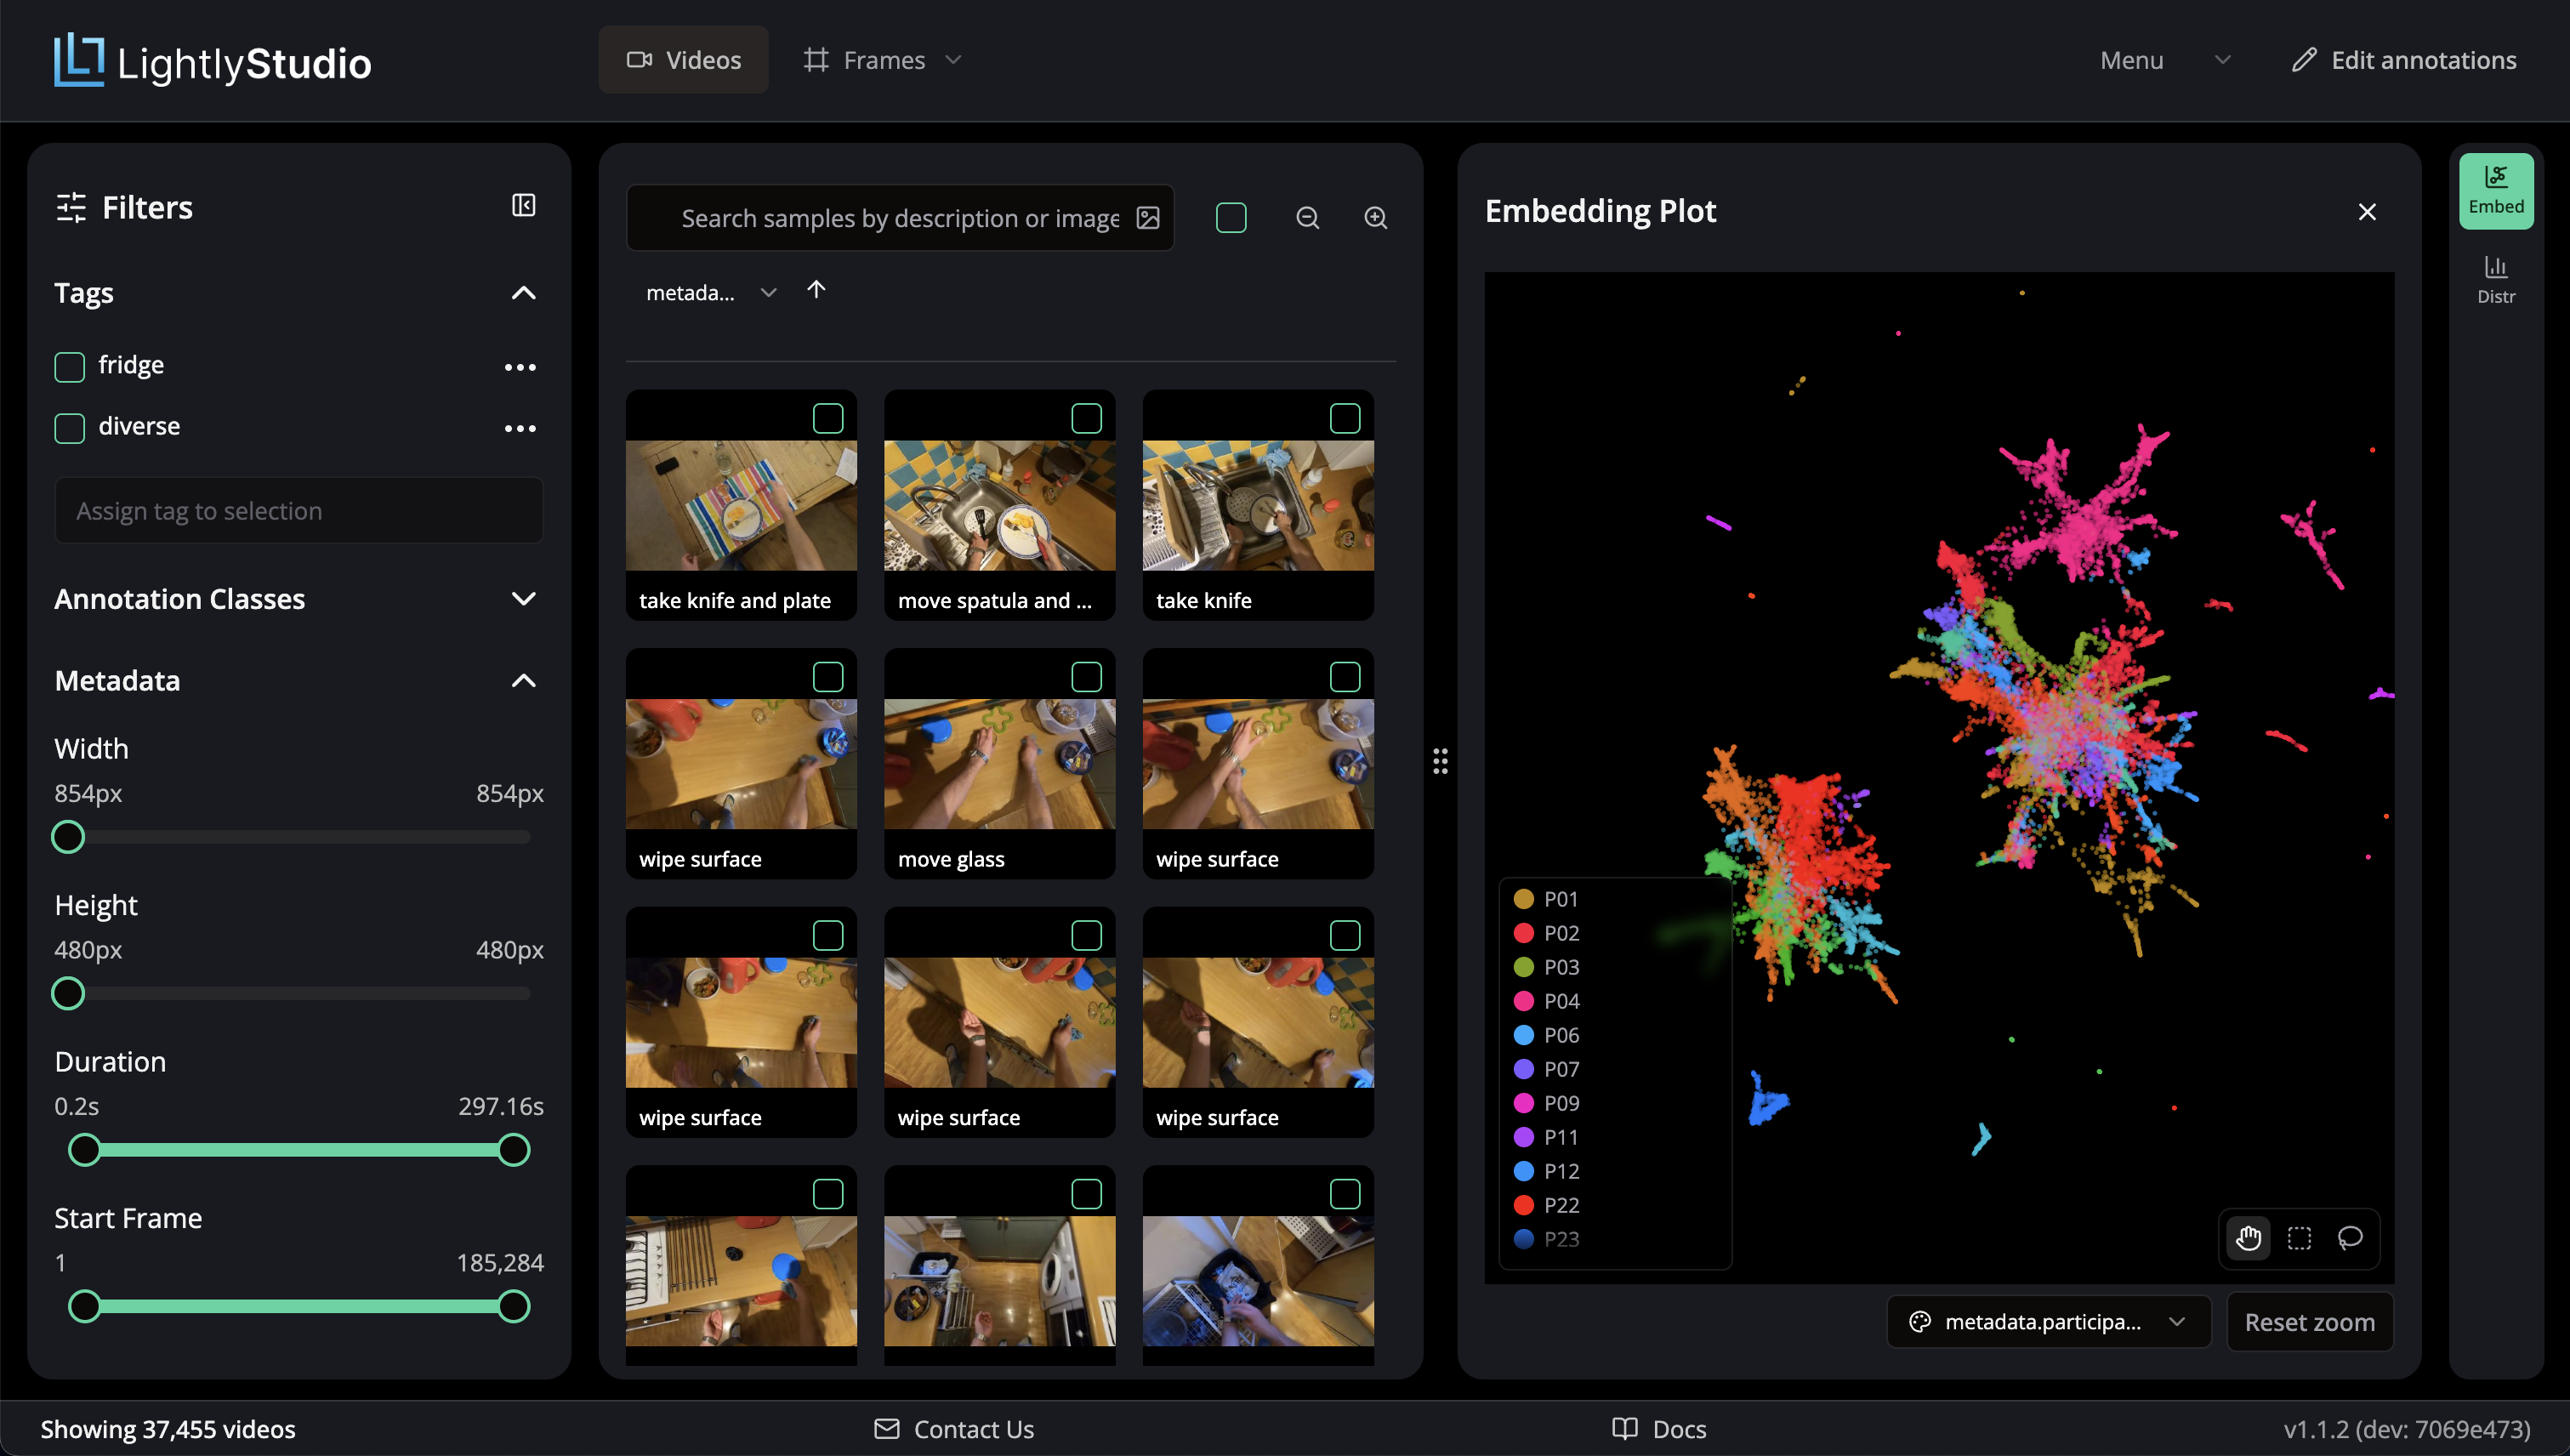Screen dimensions: 2570x1456
Task: Select the 'take knife and plate' video checkbox
Action: point(828,418)
